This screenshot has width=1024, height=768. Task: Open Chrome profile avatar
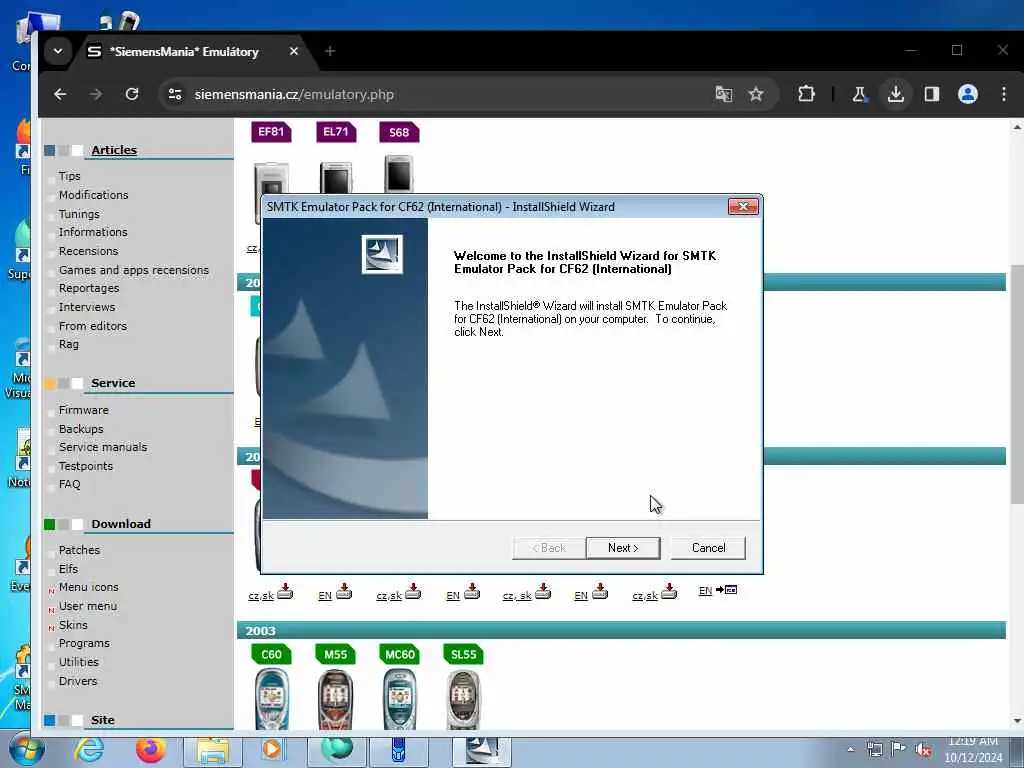pos(968,95)
